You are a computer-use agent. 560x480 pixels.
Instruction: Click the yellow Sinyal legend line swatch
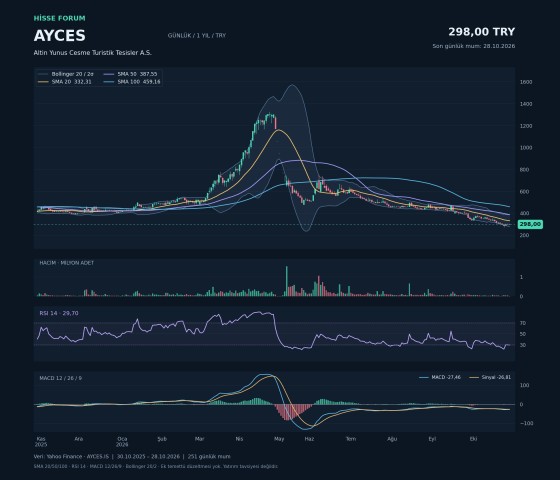pos(474,377)
